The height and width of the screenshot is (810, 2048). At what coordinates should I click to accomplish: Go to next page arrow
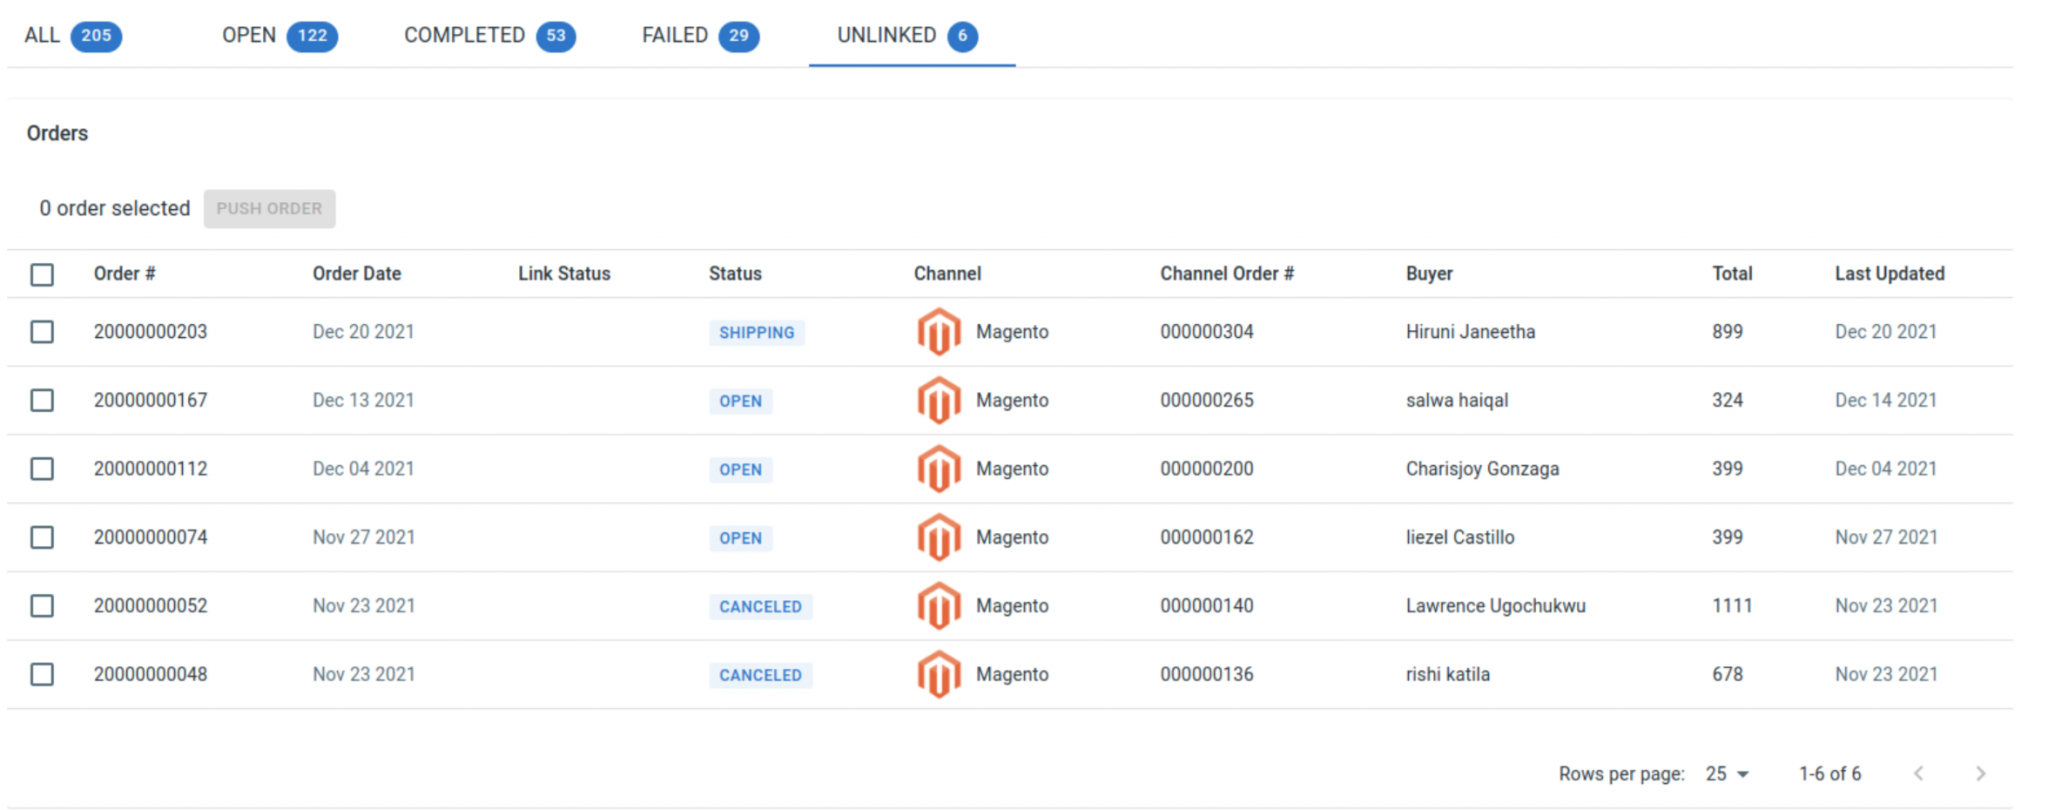(x=1980, y=773)
